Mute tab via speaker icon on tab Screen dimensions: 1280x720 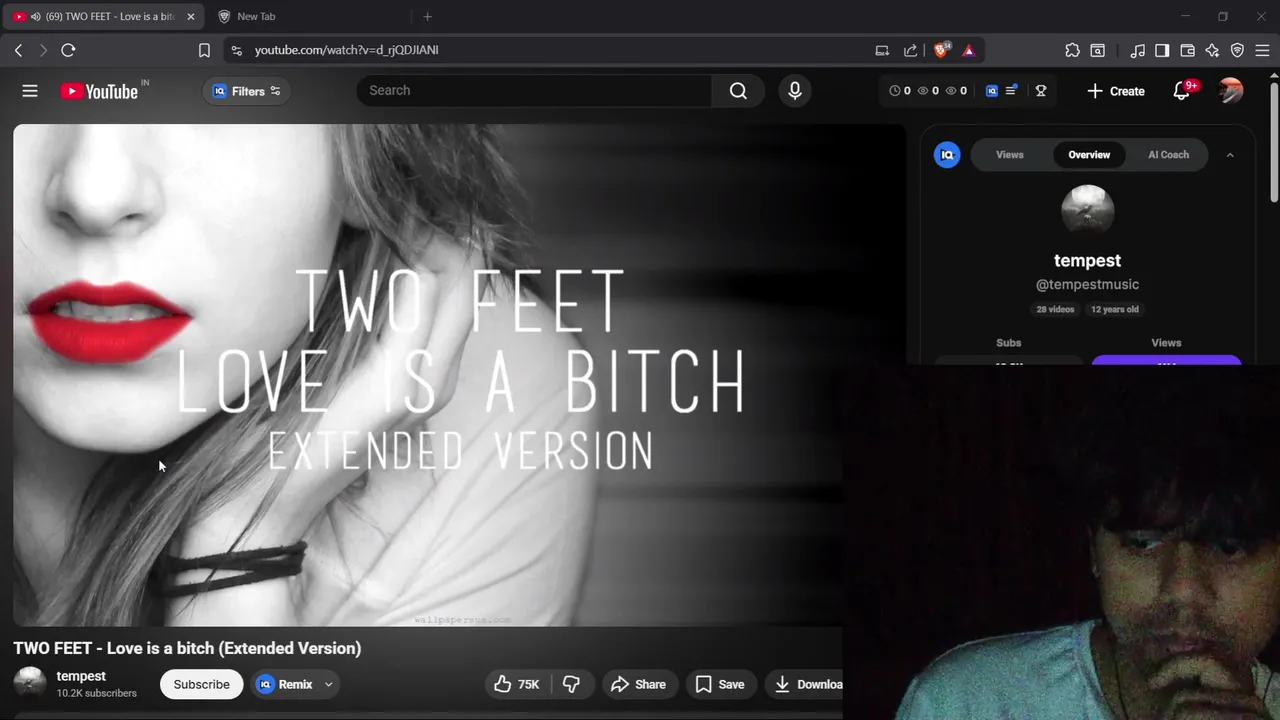[36, 17]
